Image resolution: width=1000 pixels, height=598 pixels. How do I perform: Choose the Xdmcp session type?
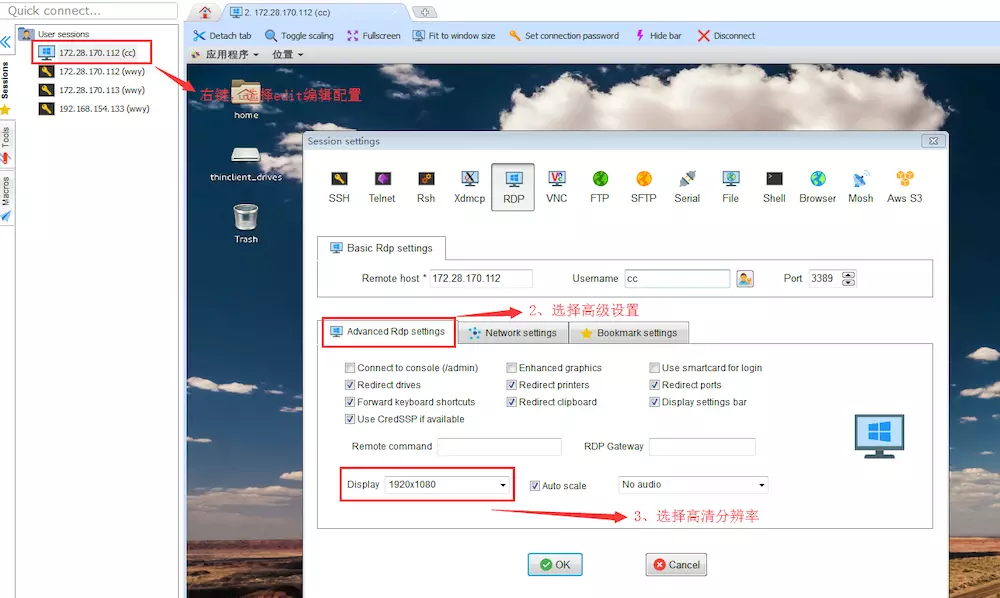(x=469, y=187)
